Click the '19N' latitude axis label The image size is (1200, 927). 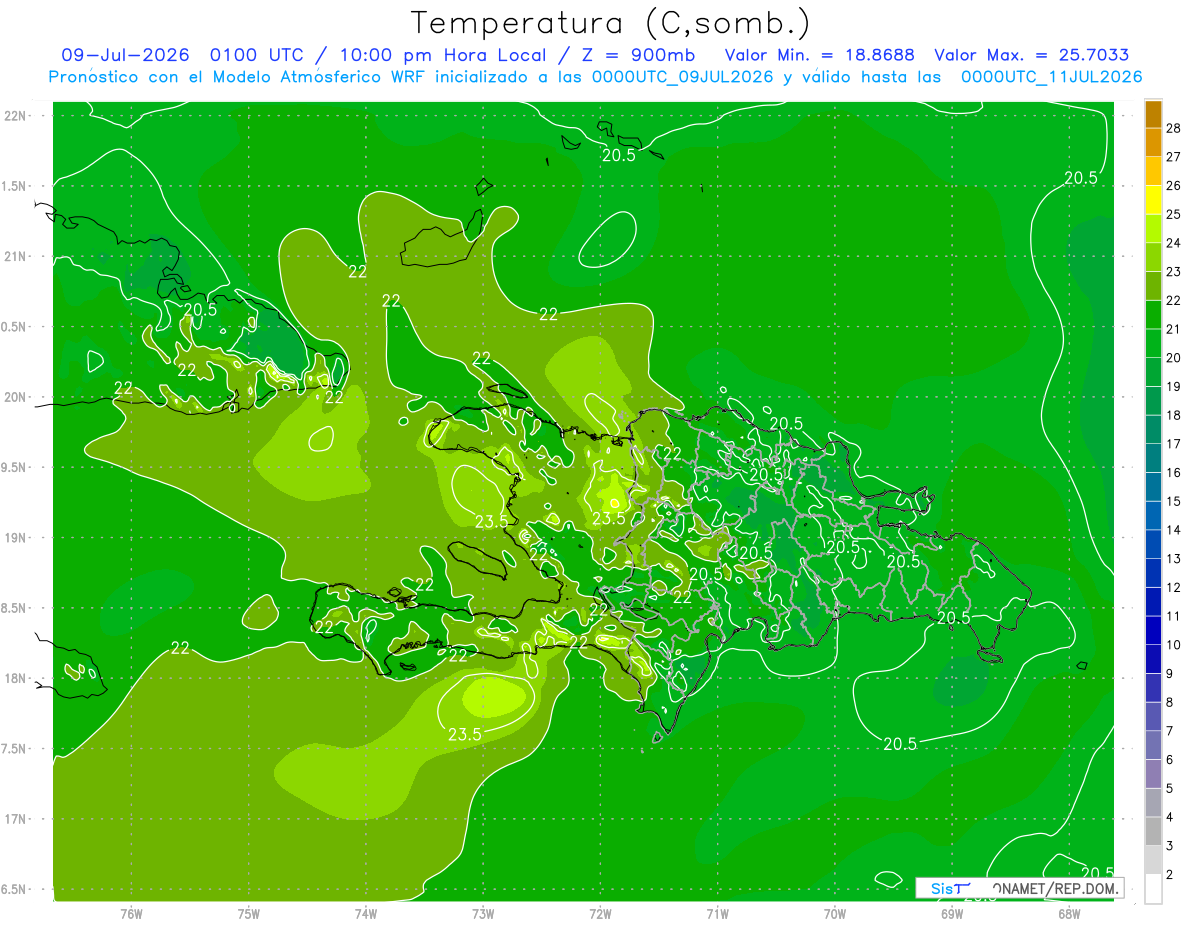click(x=14, y=538)
